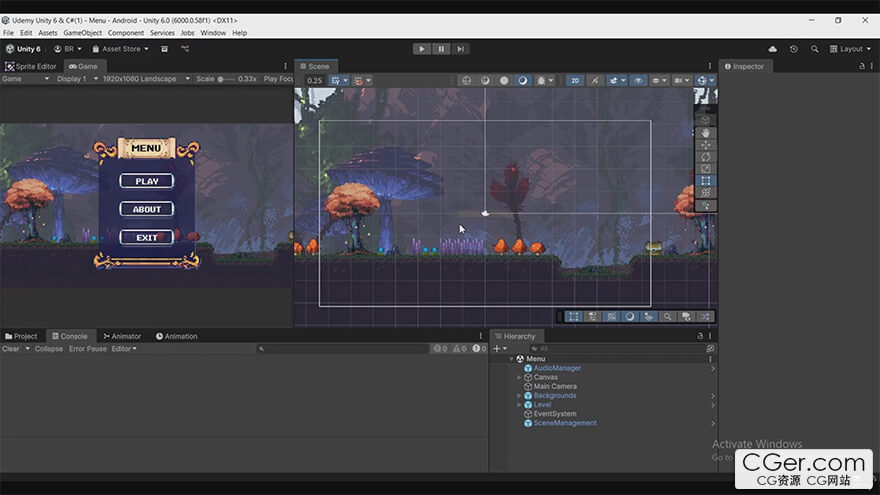Toggle warning count in Console
This screenshot has width=880, height=495.
(x=460, y=349)
